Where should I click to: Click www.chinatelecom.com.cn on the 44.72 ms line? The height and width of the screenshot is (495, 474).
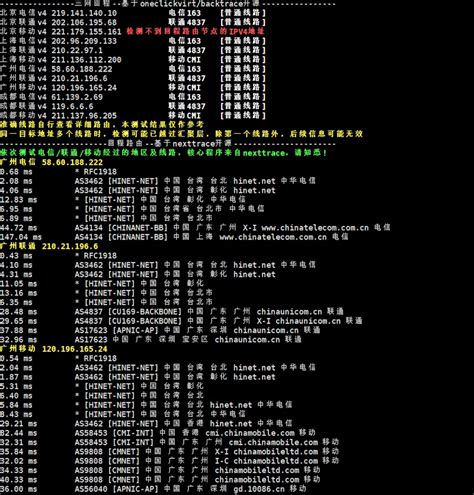pyautogui.click(x=315, y=228)
